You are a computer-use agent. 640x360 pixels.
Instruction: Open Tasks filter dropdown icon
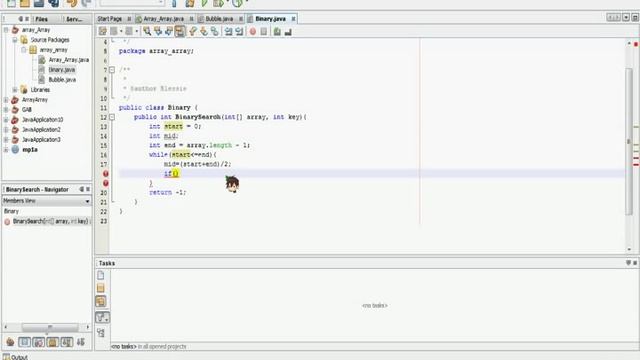[102, 317]
